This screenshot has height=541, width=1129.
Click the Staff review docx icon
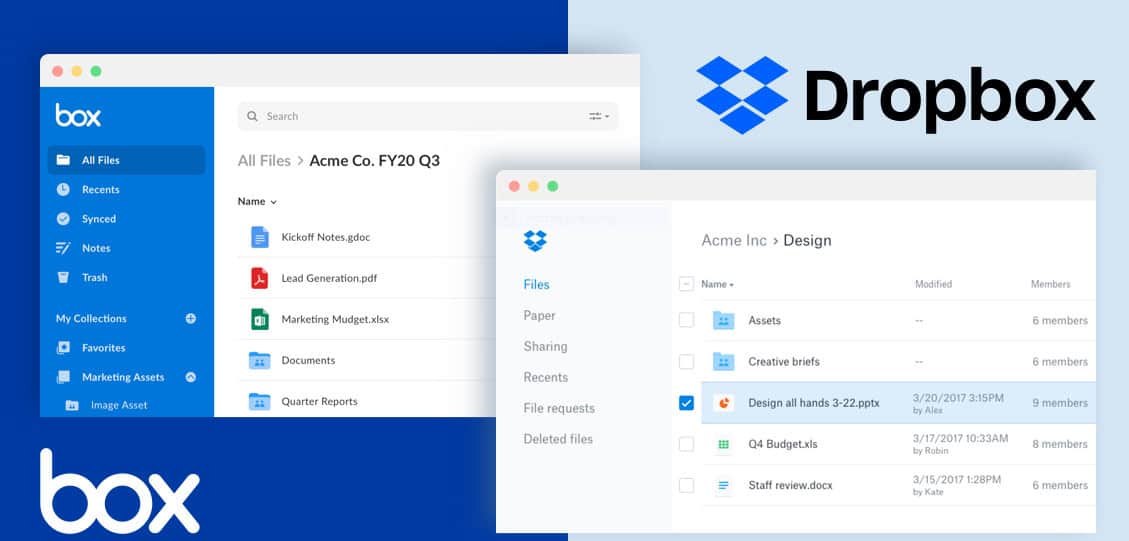click(x=724, y=486)
